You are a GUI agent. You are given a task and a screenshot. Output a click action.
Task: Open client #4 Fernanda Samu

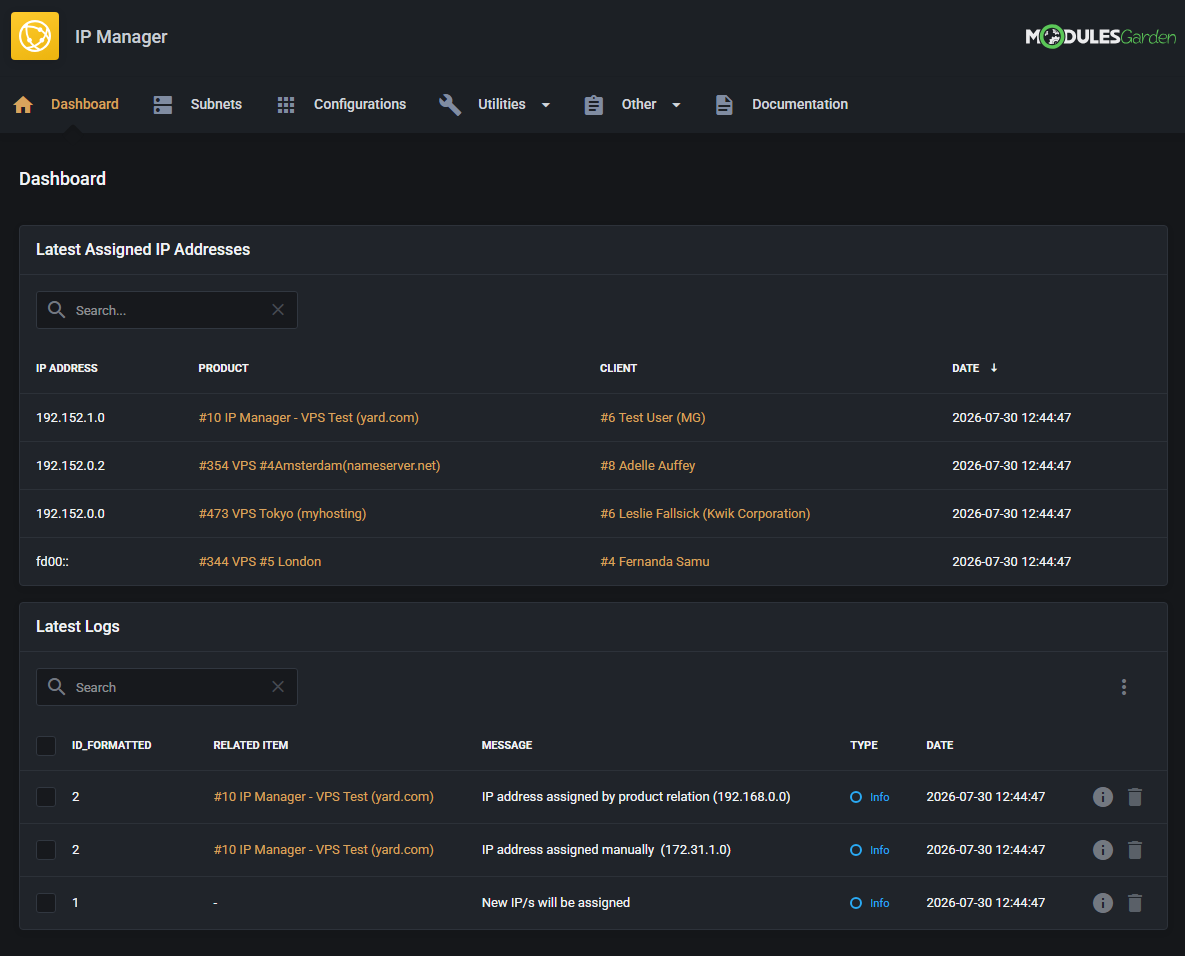[x=654, y=562]
